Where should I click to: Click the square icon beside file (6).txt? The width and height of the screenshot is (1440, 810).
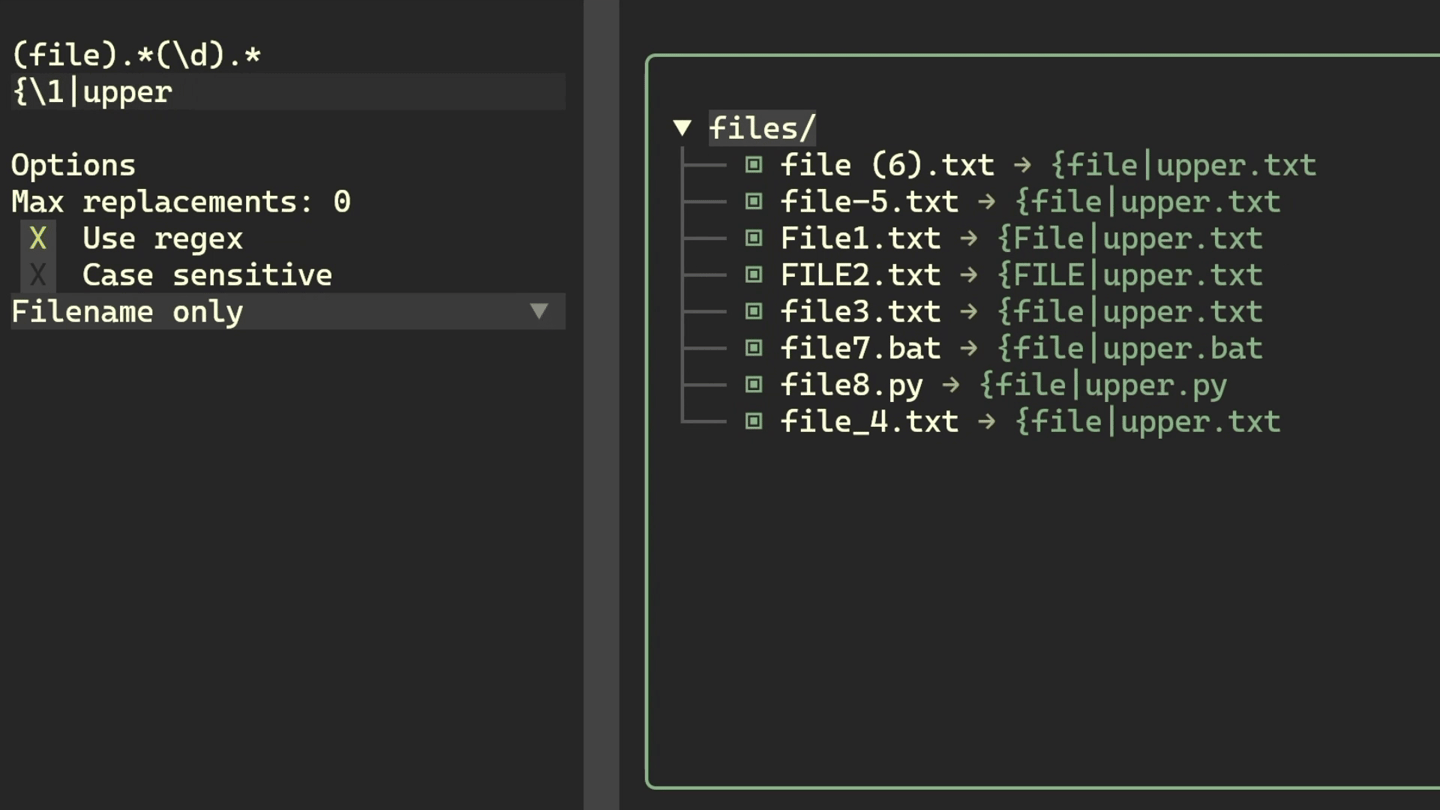coord(754,165)
